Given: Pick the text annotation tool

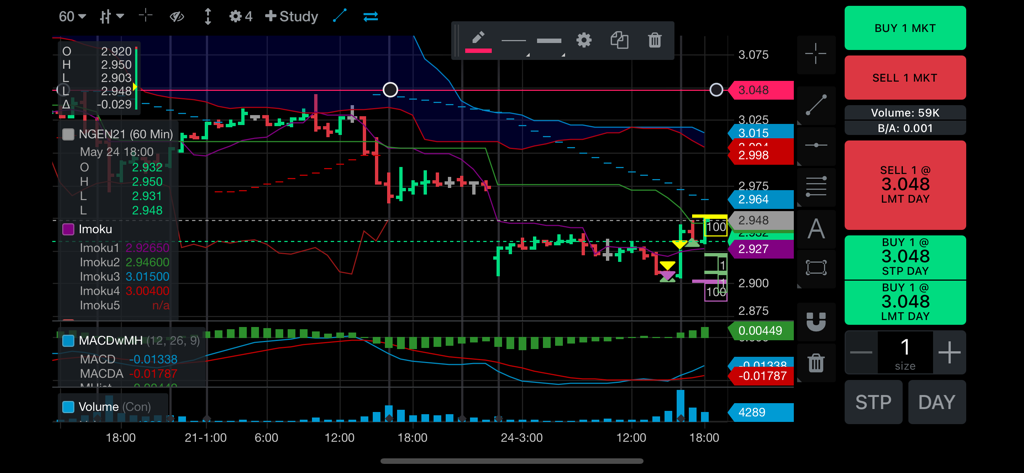Looking at the screenshot, I should click(816, 229).
